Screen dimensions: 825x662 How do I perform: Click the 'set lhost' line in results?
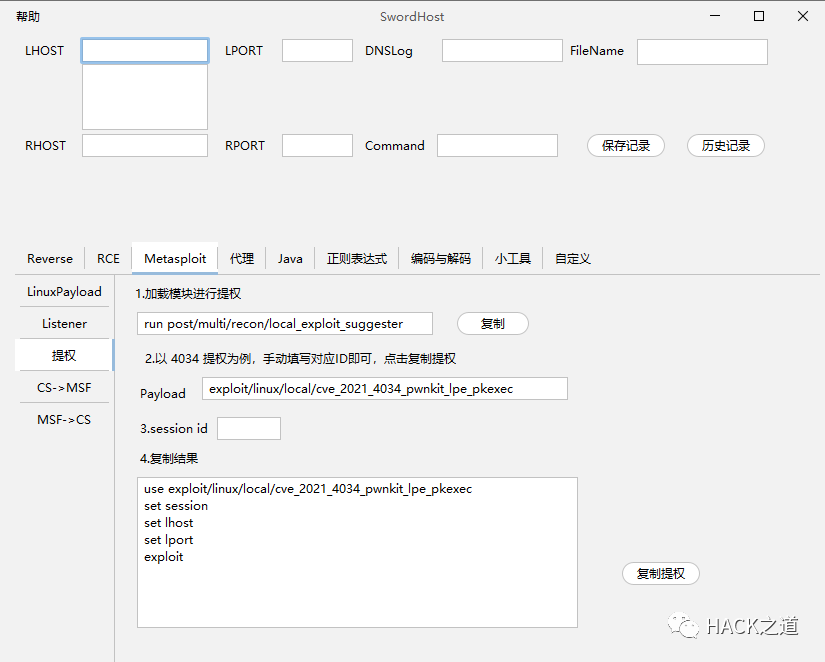[168, 523]
